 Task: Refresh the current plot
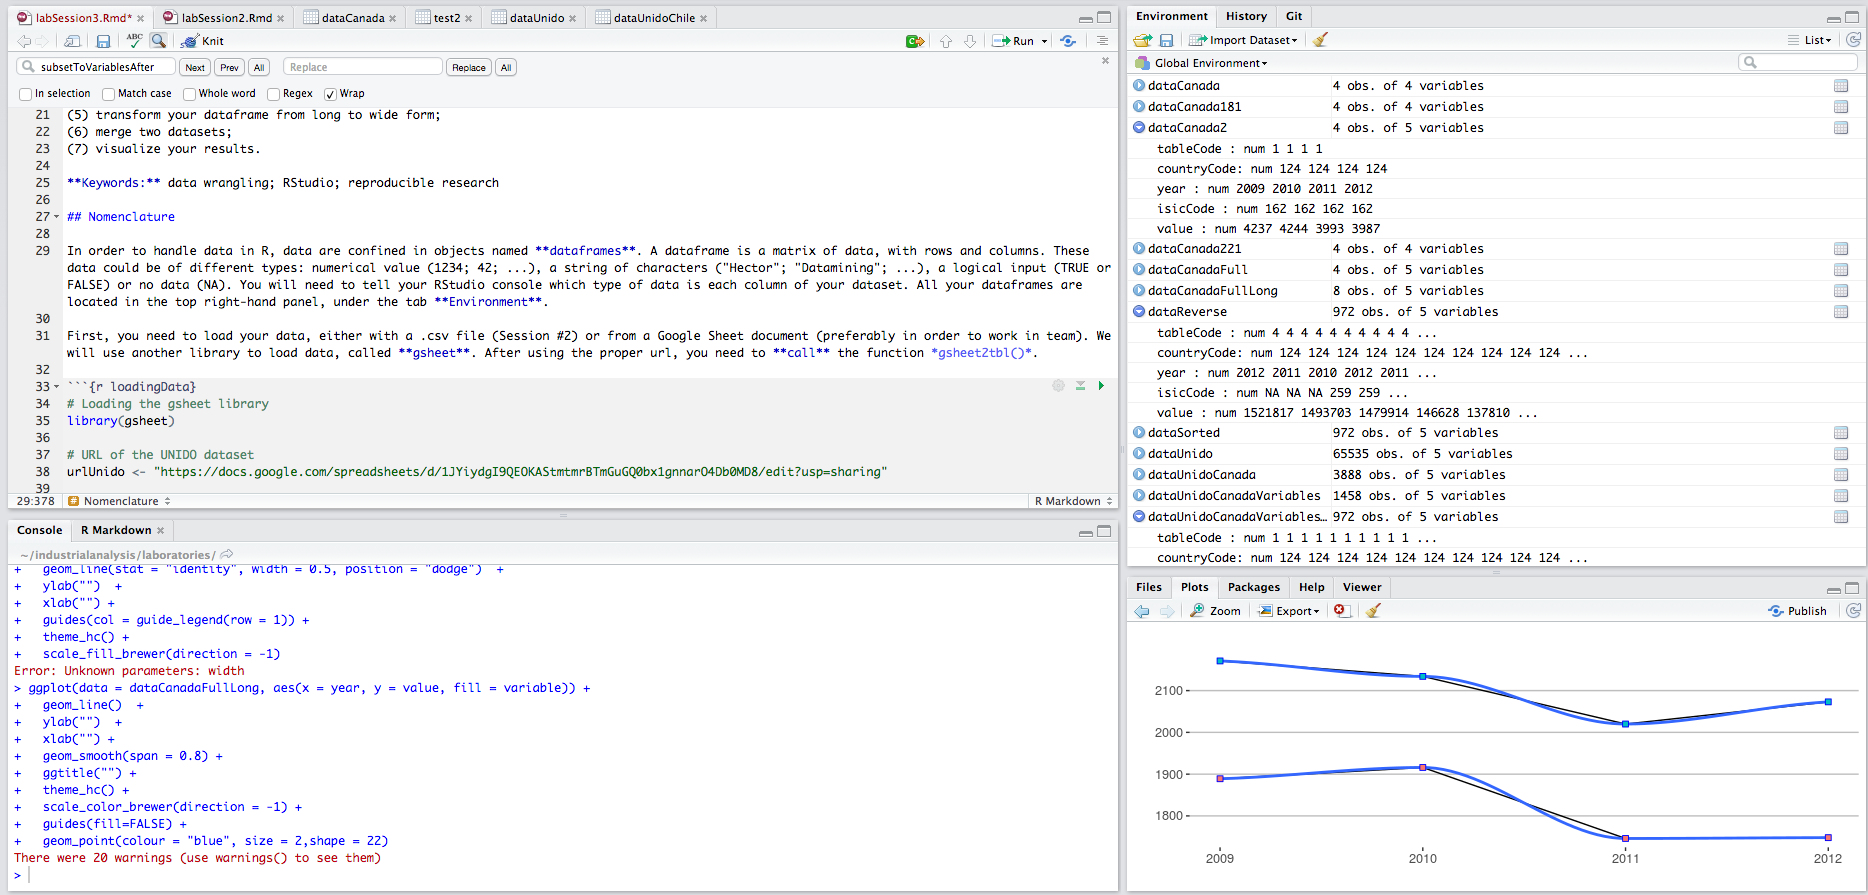(1853, 611)
